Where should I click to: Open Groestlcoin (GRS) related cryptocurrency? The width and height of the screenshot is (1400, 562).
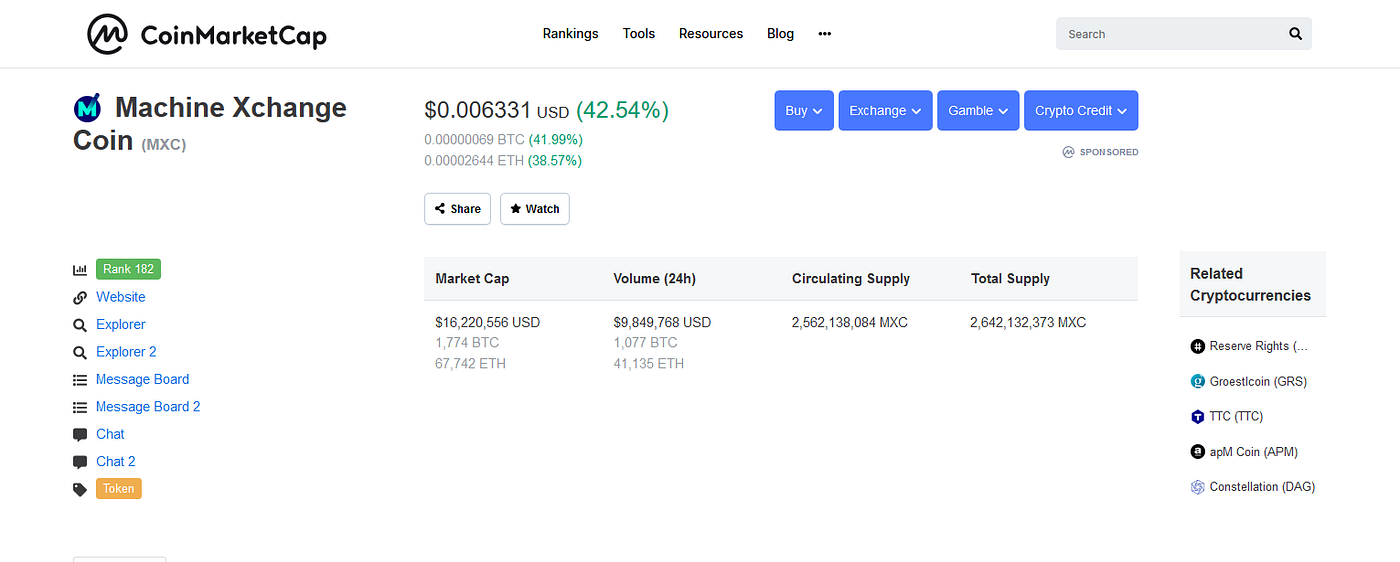click(1258, 381)
